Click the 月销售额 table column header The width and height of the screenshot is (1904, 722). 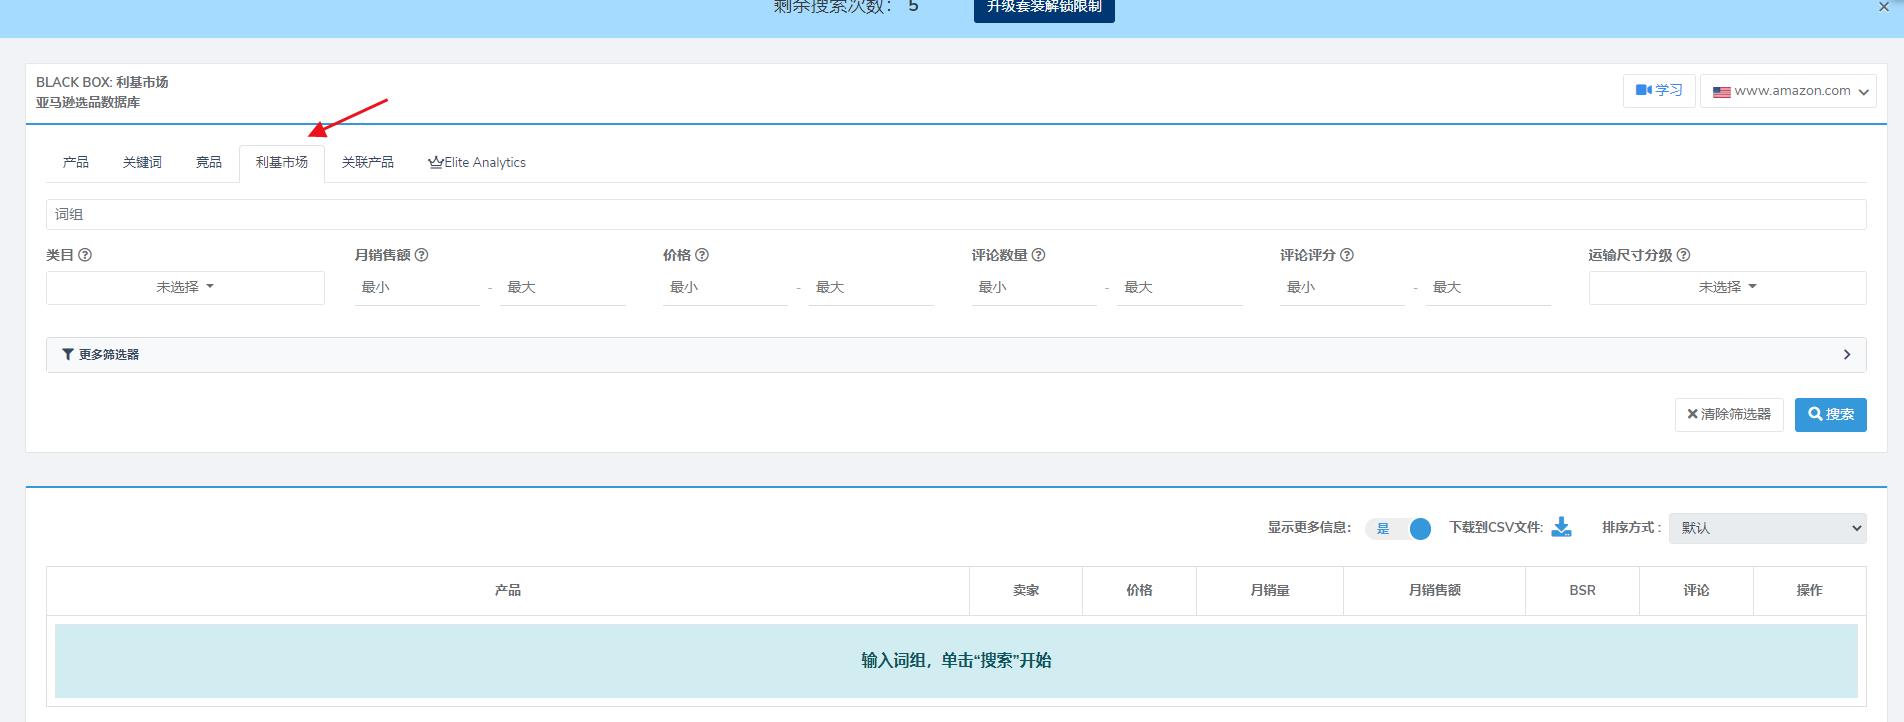coord(1434,591)
